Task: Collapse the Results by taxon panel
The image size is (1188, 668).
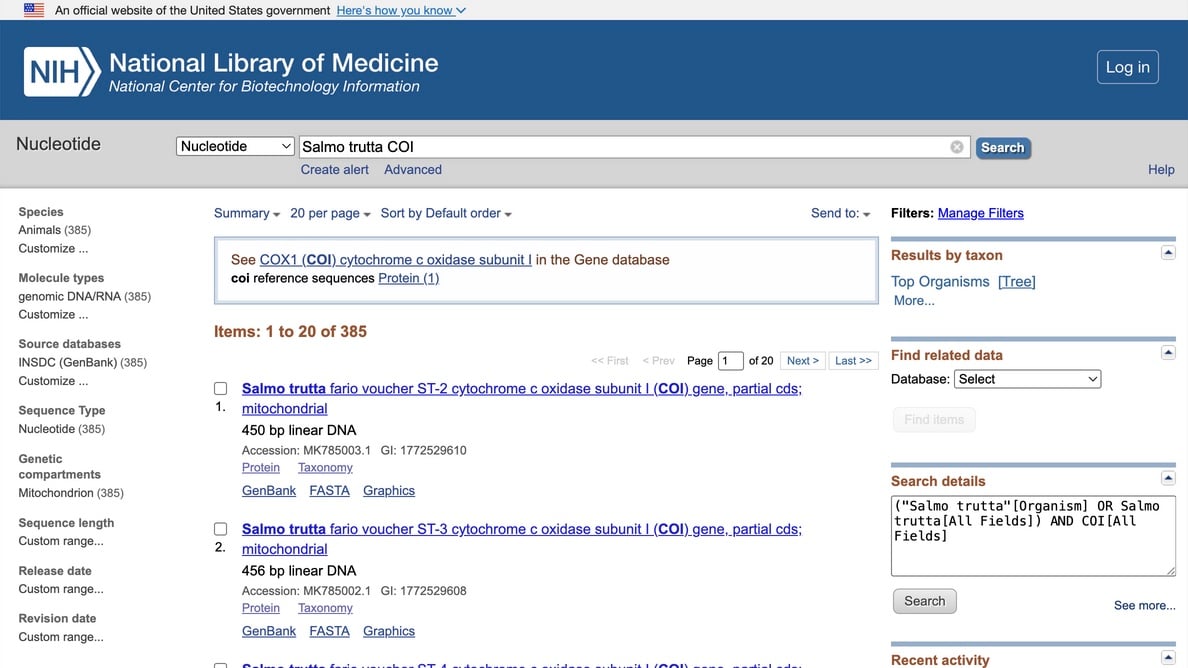Action: click(1168, 252)
